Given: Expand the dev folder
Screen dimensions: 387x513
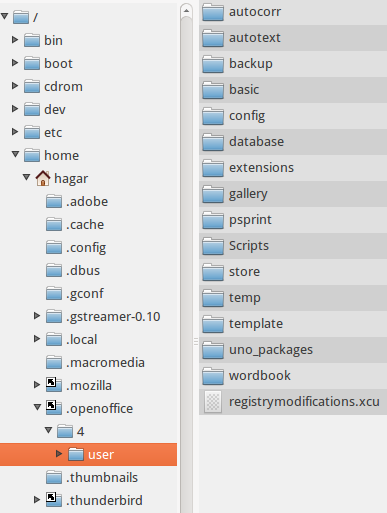Looking at the screenshot, I should click(x=15, y=109).
